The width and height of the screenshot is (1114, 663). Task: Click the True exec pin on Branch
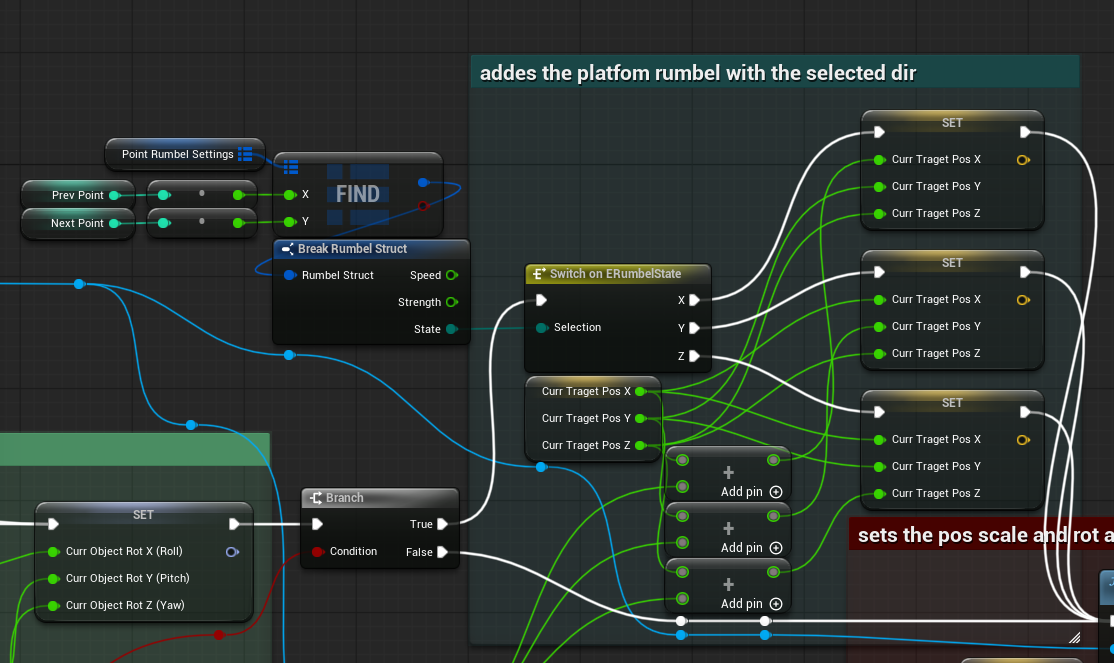442,524
